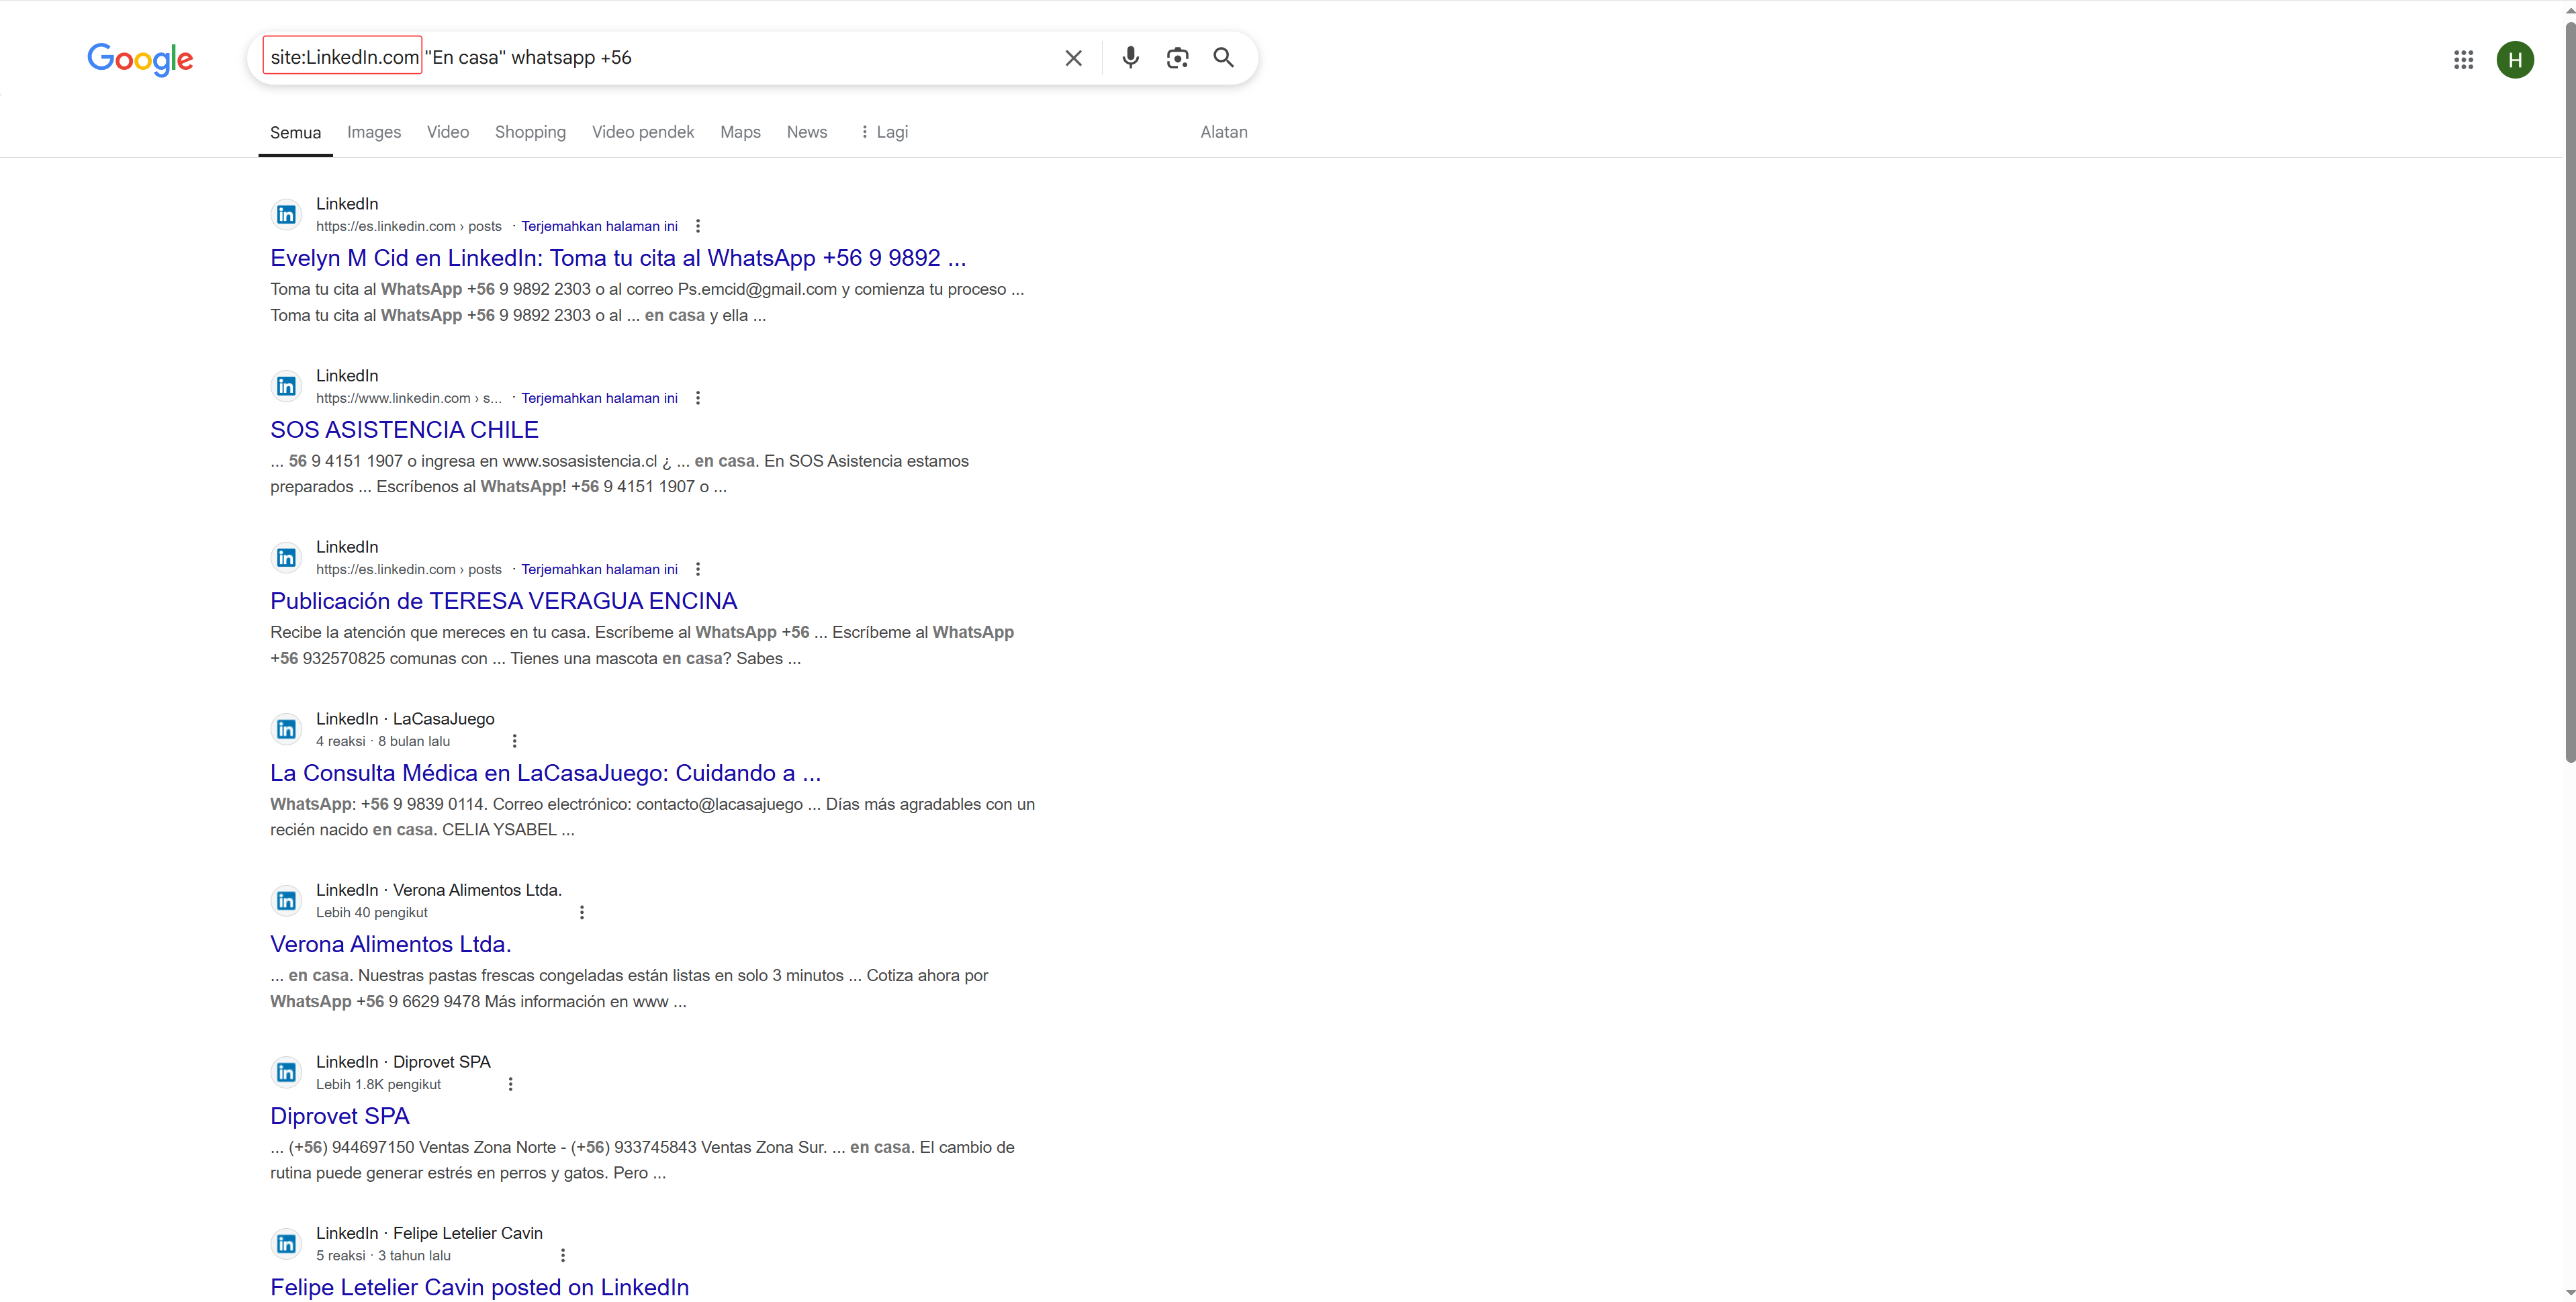Open the Google apps grid

click(x=2463, y=60)
